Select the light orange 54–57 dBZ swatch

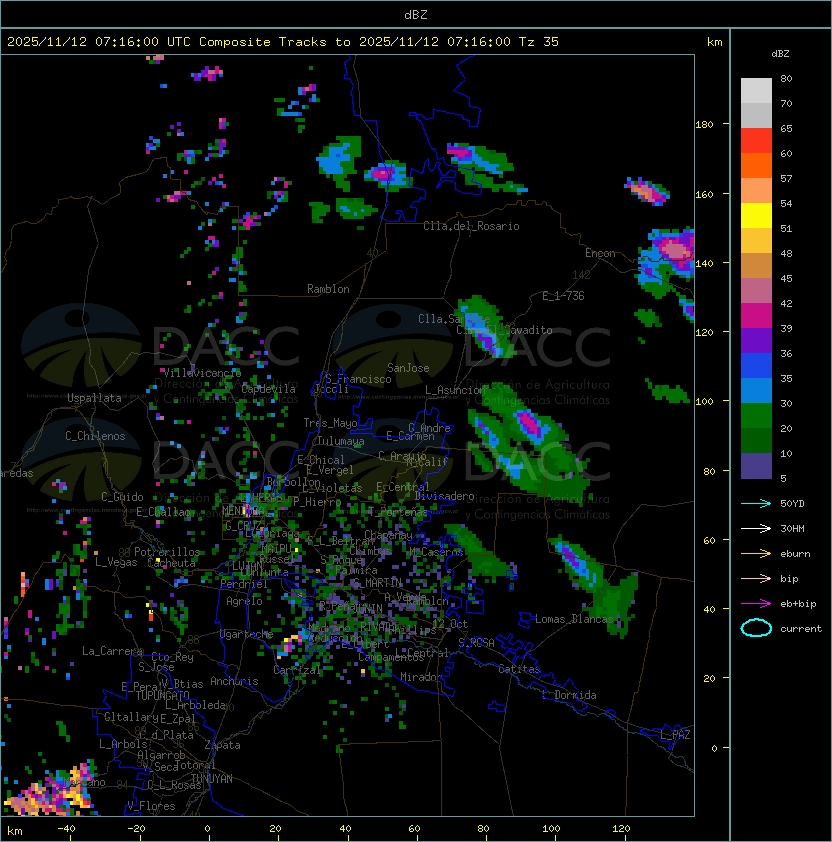coord(756,191)
